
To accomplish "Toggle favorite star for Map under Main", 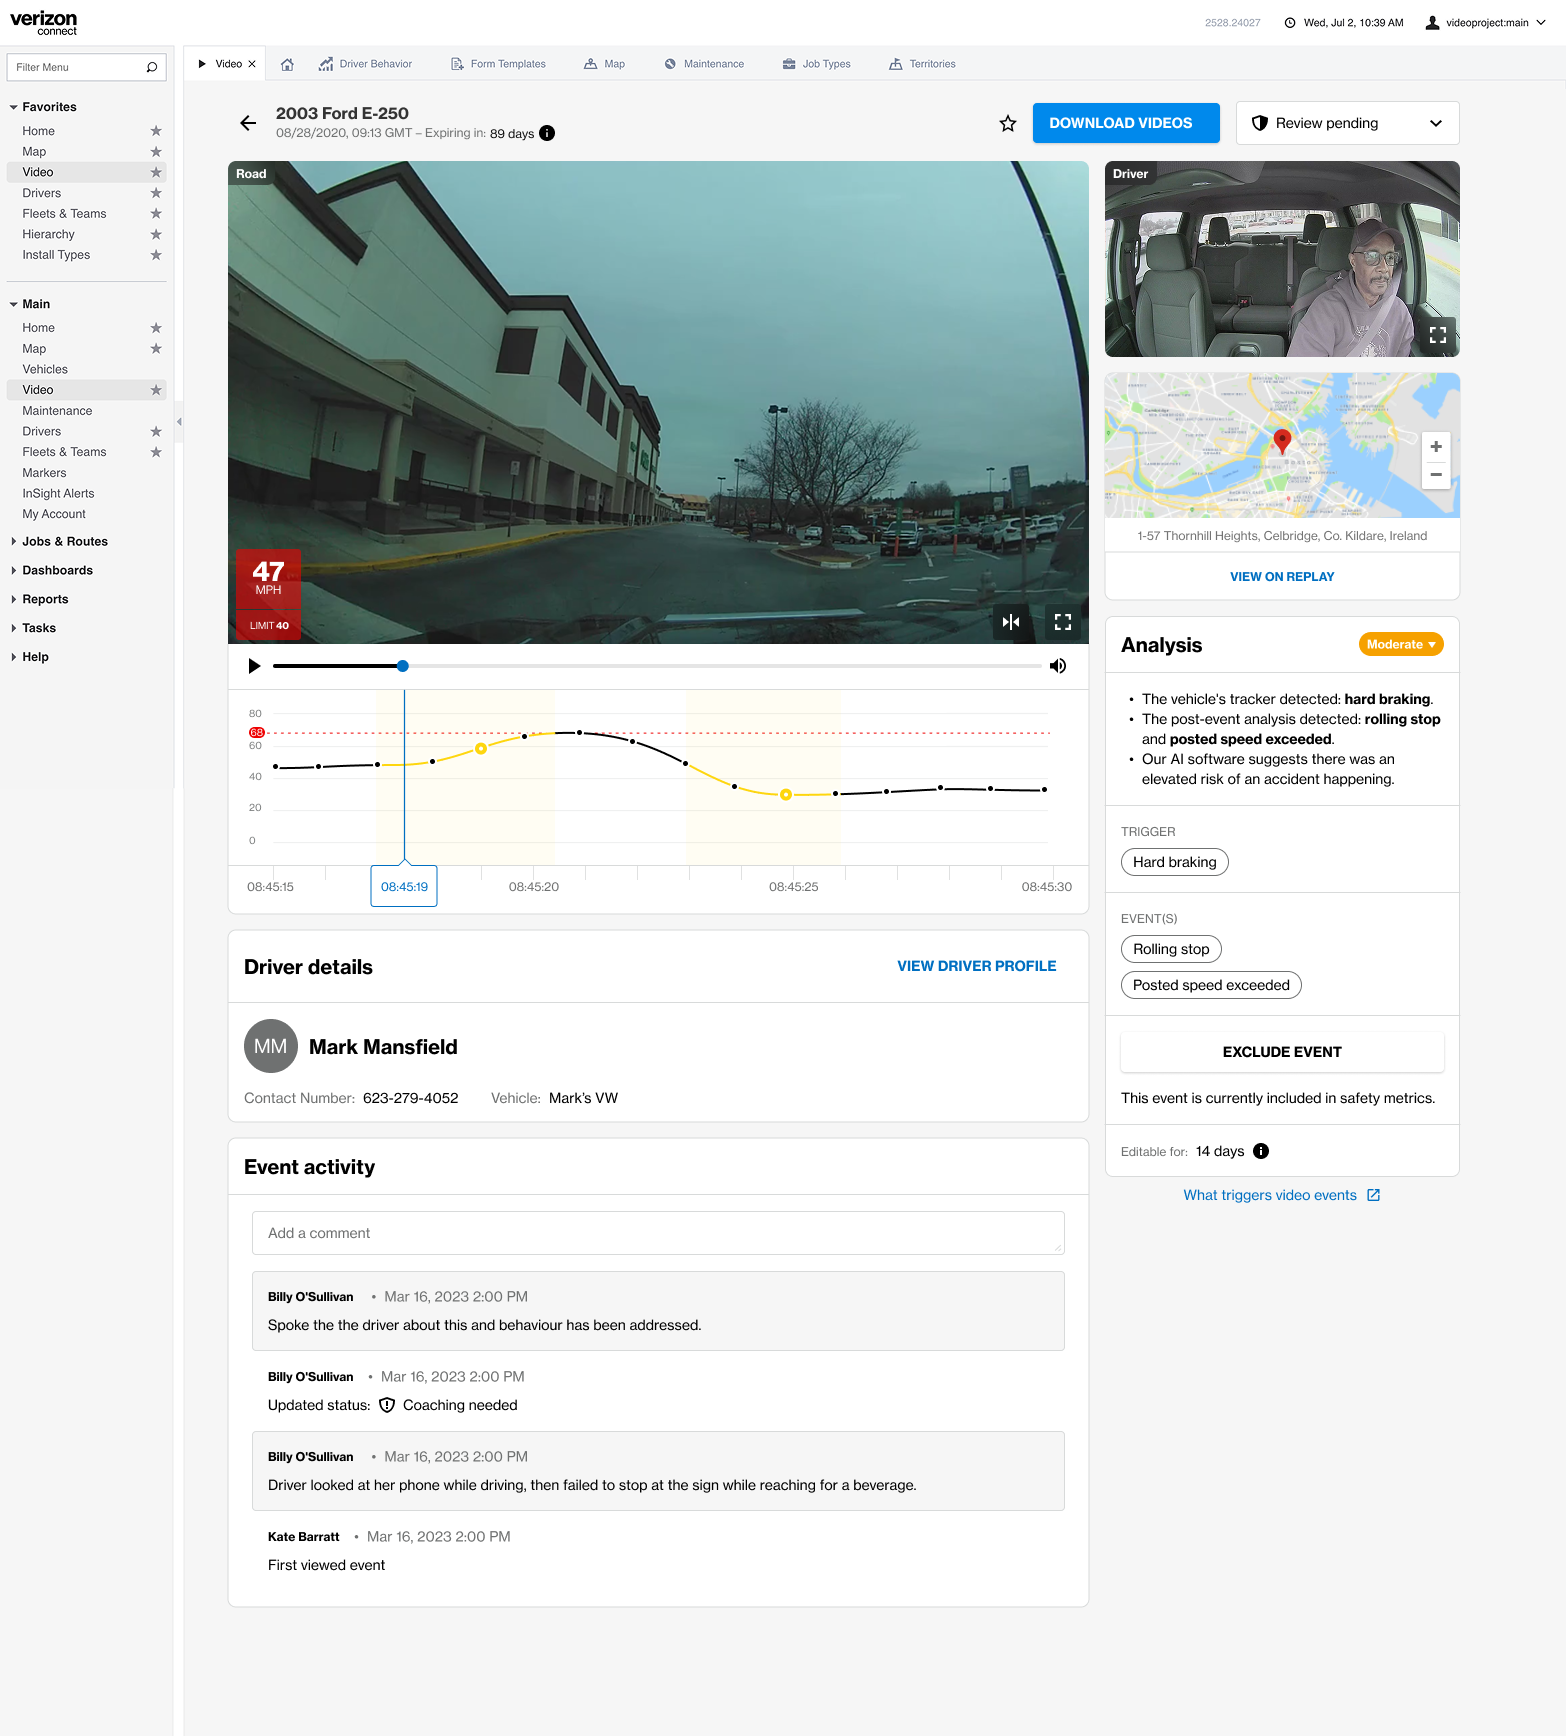I will click(x=156, y=349).
